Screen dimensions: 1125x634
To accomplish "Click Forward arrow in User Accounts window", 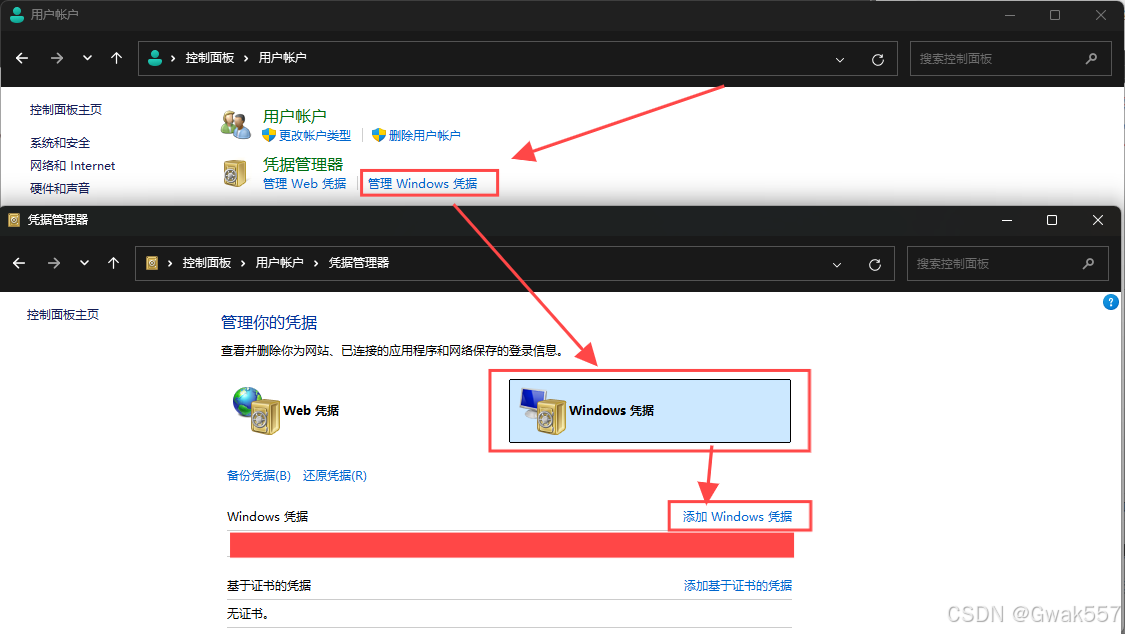I will pos(57,58).
